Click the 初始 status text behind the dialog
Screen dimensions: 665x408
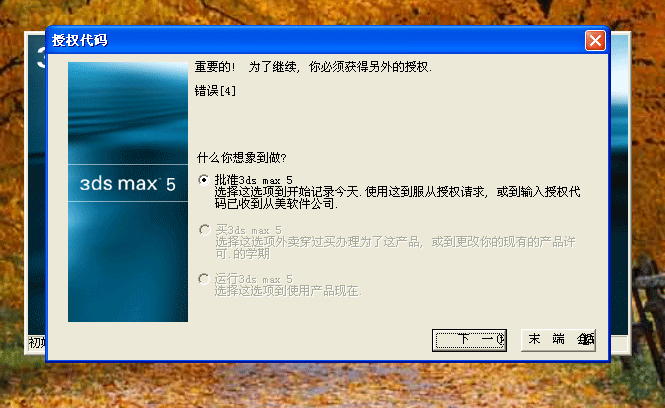coord(37,342)
